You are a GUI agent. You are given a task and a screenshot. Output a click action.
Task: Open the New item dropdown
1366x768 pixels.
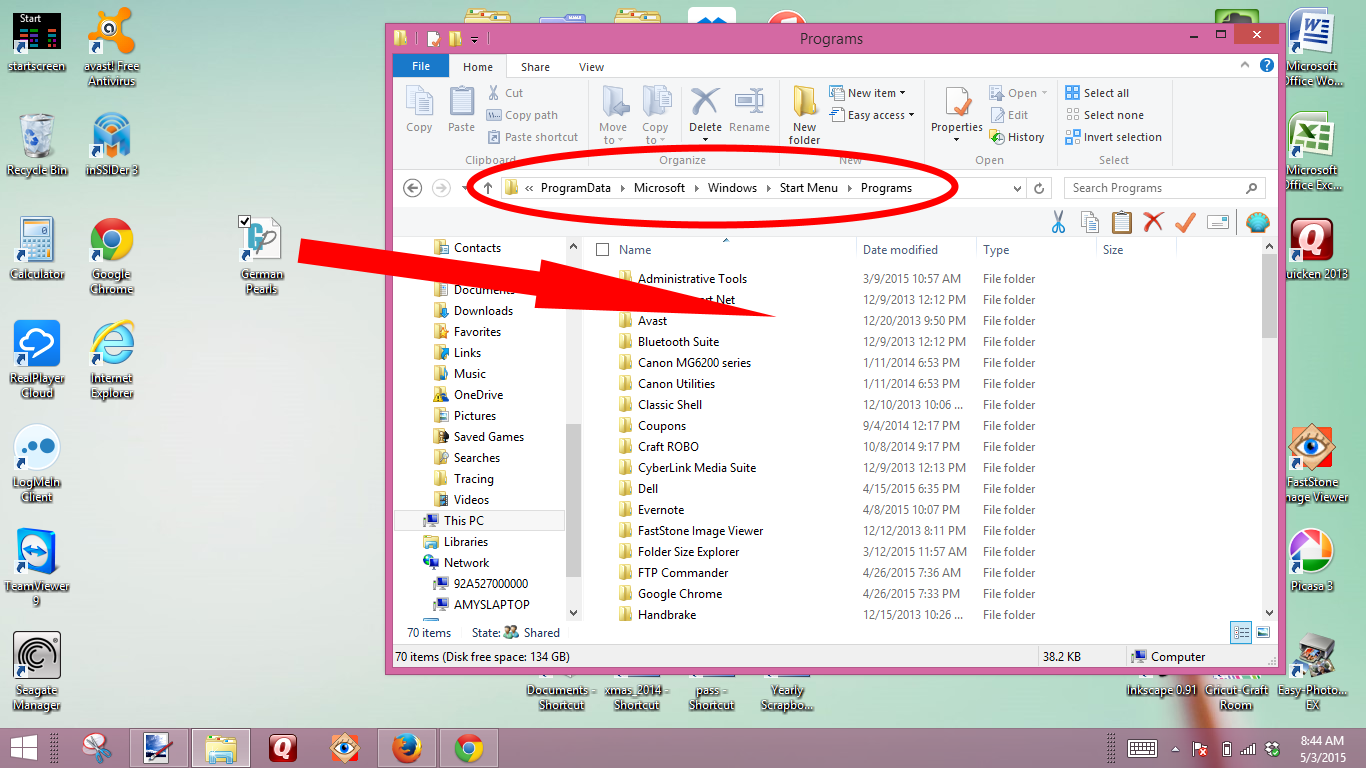tap(867, 93)
